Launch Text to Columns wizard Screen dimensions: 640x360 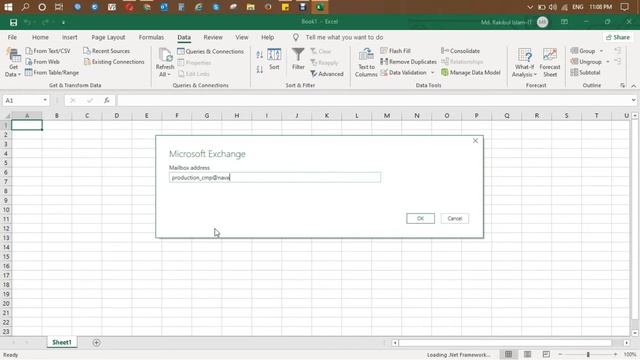pos(366,62)
